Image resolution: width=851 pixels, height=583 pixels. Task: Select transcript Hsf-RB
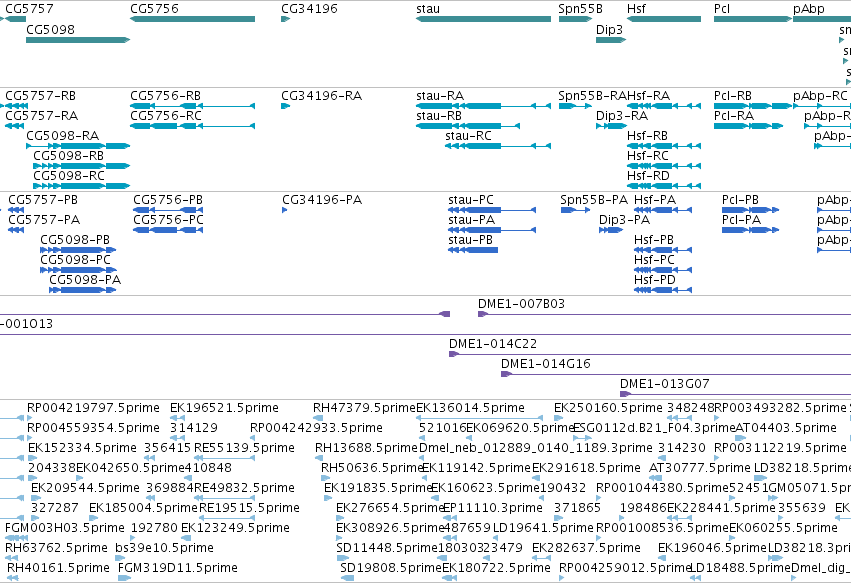click(664, 146)
